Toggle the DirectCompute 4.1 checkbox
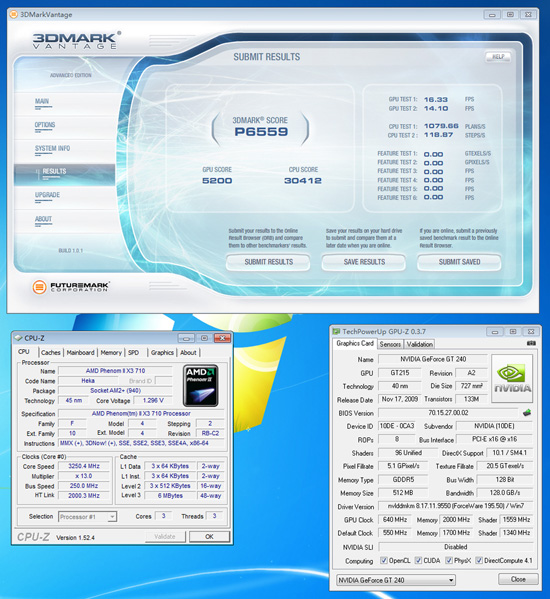This screenshot has width=550, height=599. [479, 560]
